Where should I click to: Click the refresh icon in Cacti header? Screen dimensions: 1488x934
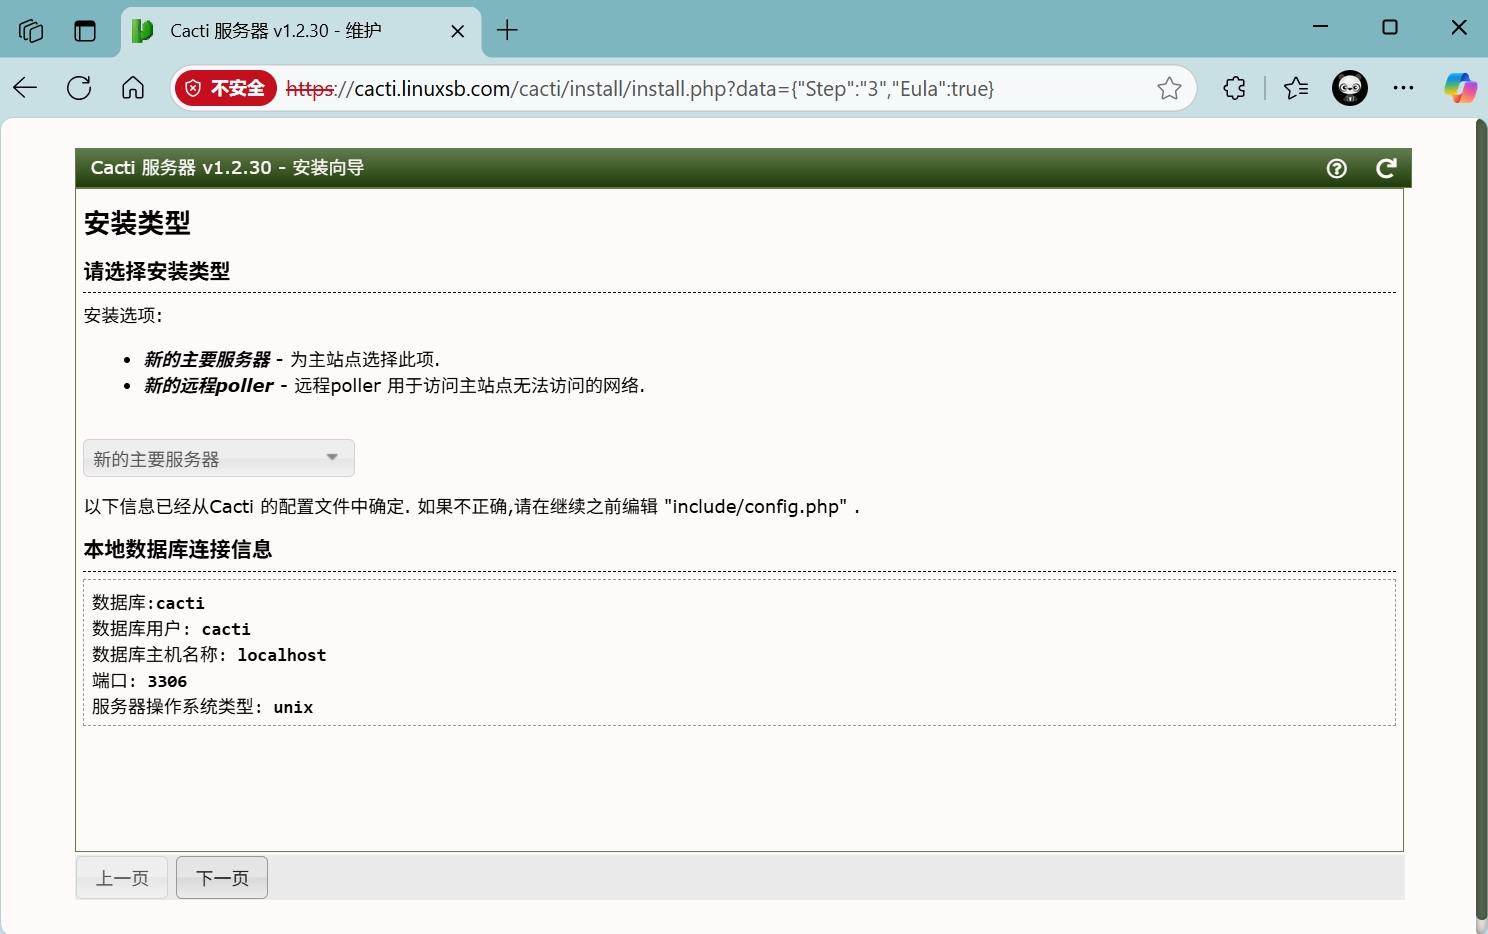tap(1385, 169)
